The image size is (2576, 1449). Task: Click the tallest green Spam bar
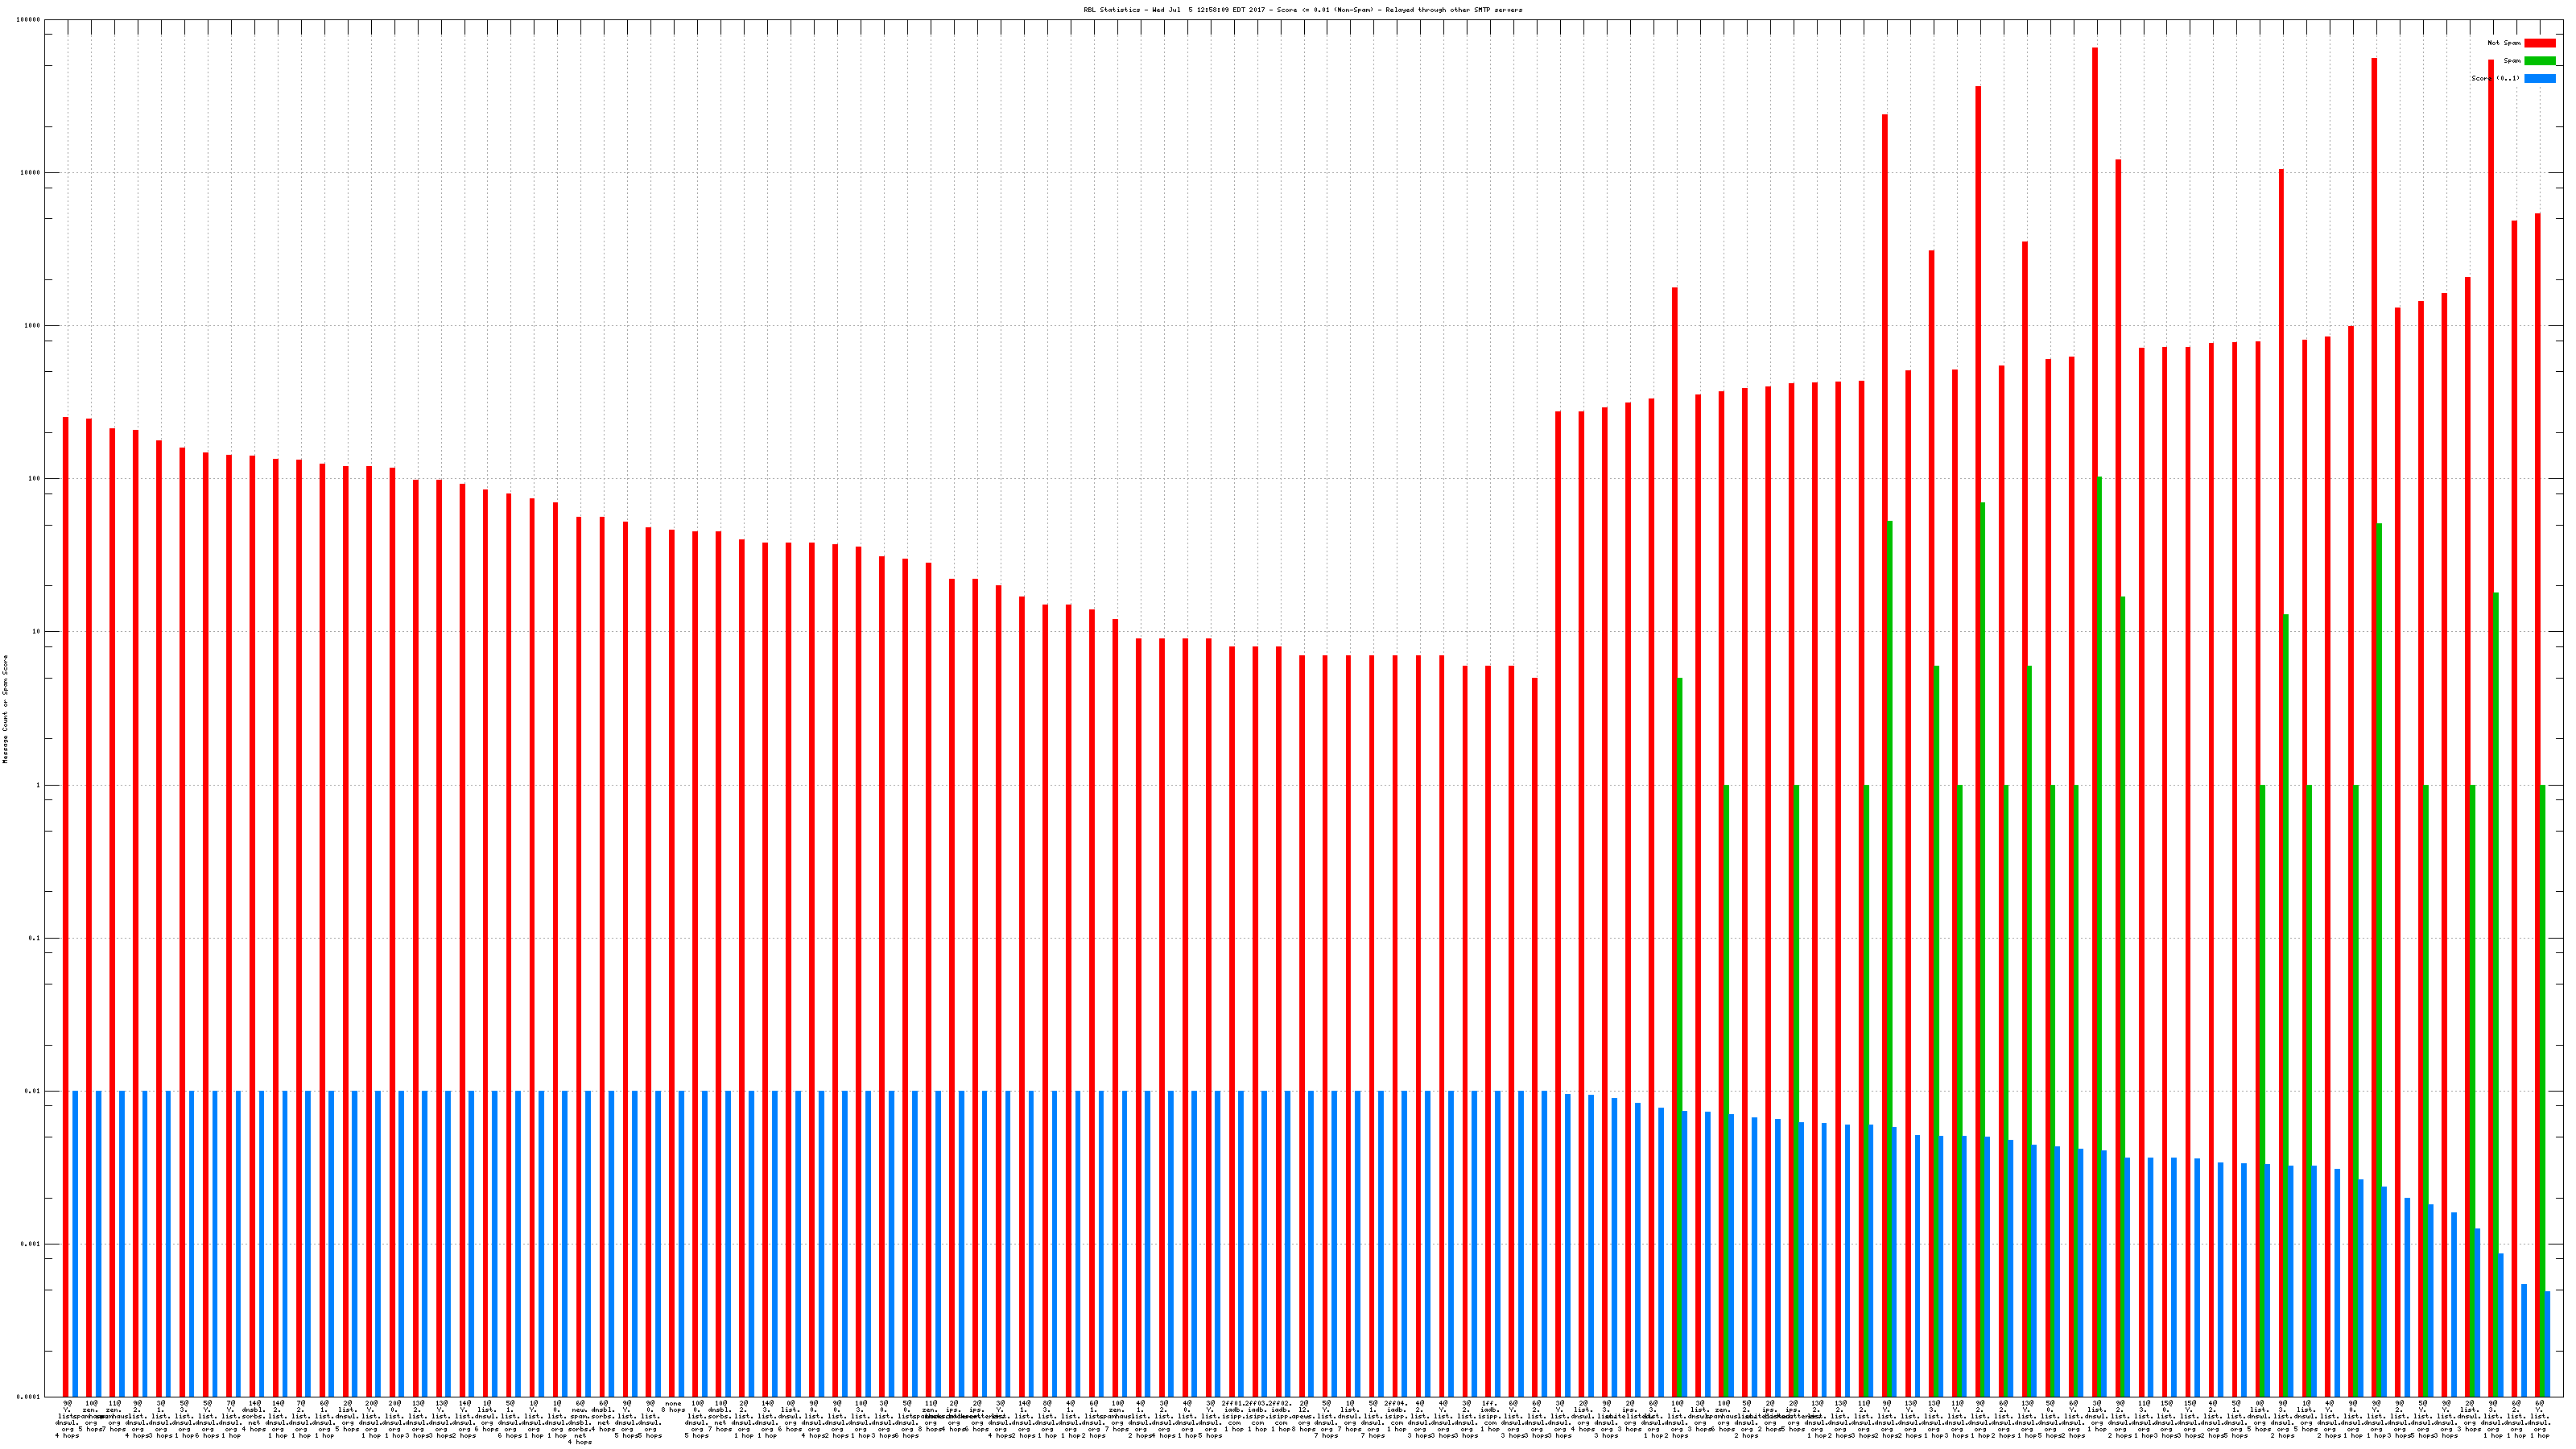pos(2100,900)
